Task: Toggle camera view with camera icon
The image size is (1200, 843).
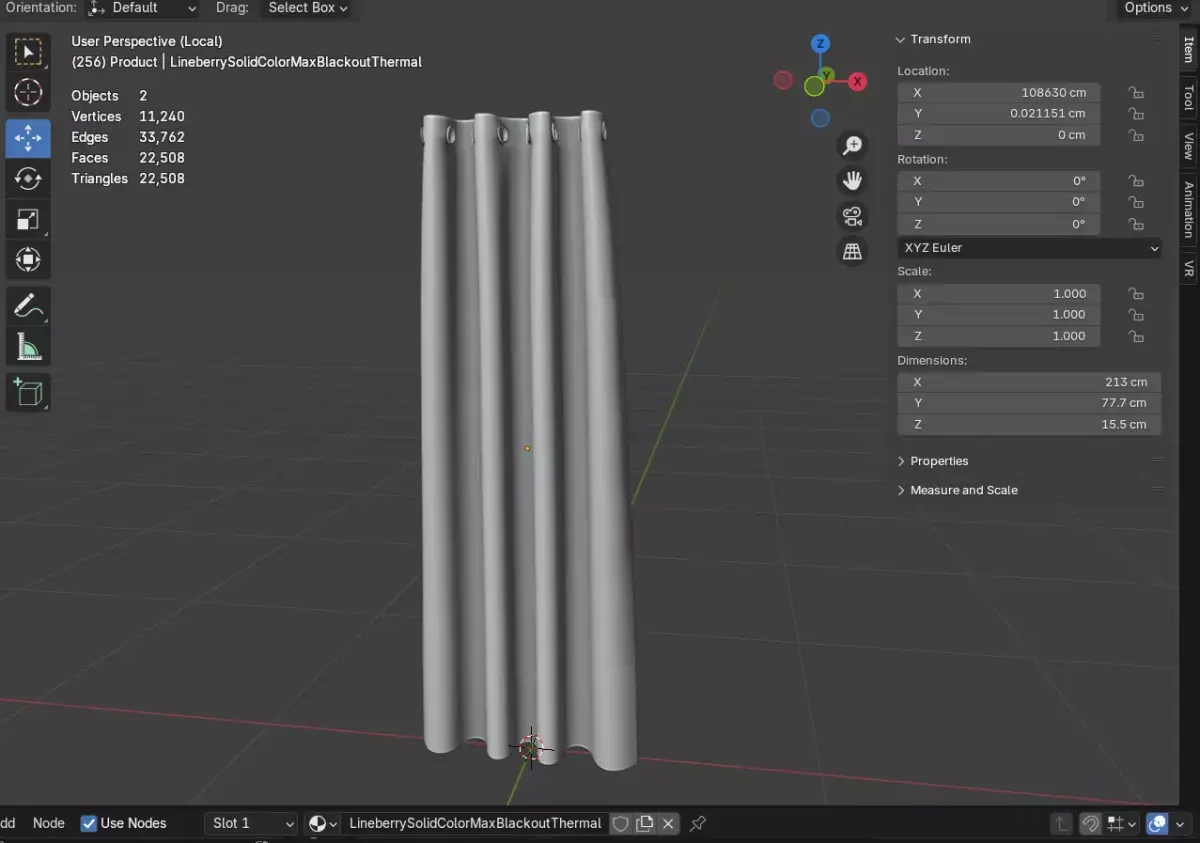Action: [852, 216]
